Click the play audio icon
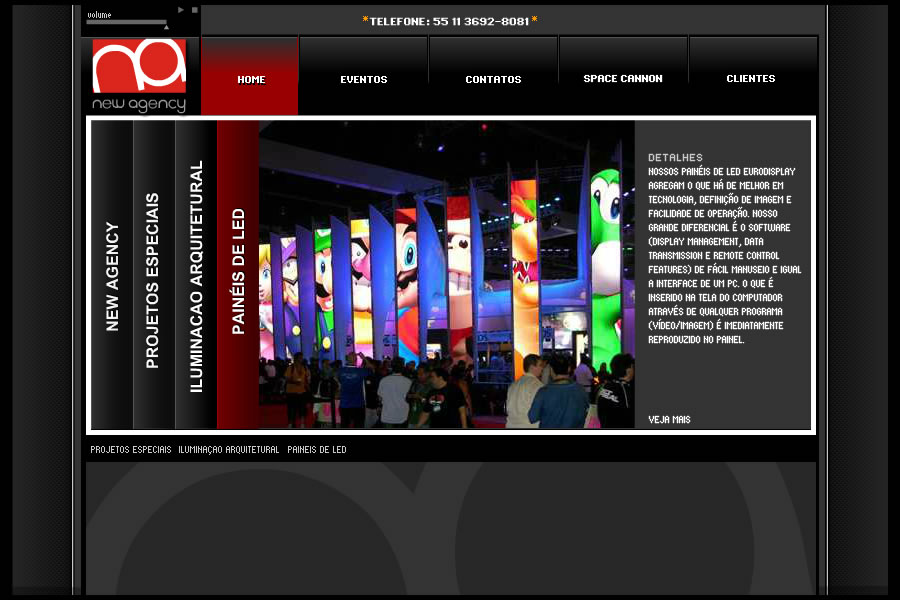The image size is (900, 600). [x=181, y=10]
